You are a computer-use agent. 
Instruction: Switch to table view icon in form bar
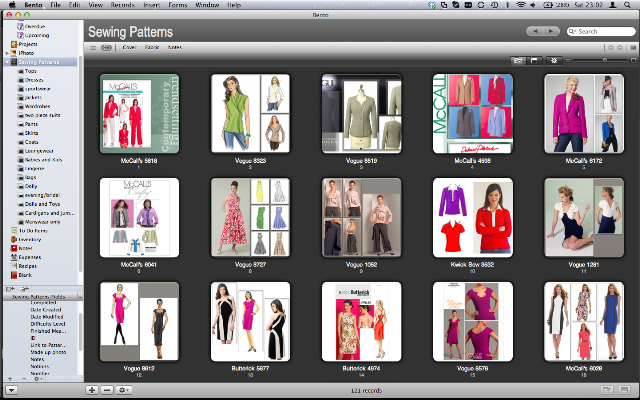(x=93, y=48)
